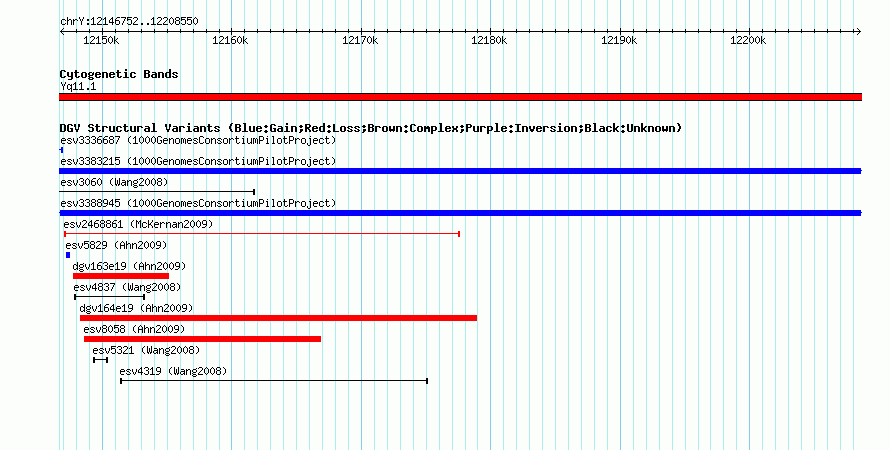The height and width of the screenshot is (450, 890).
Task: Select the red dgv164e19 loss bar
Action: [278, 318]
